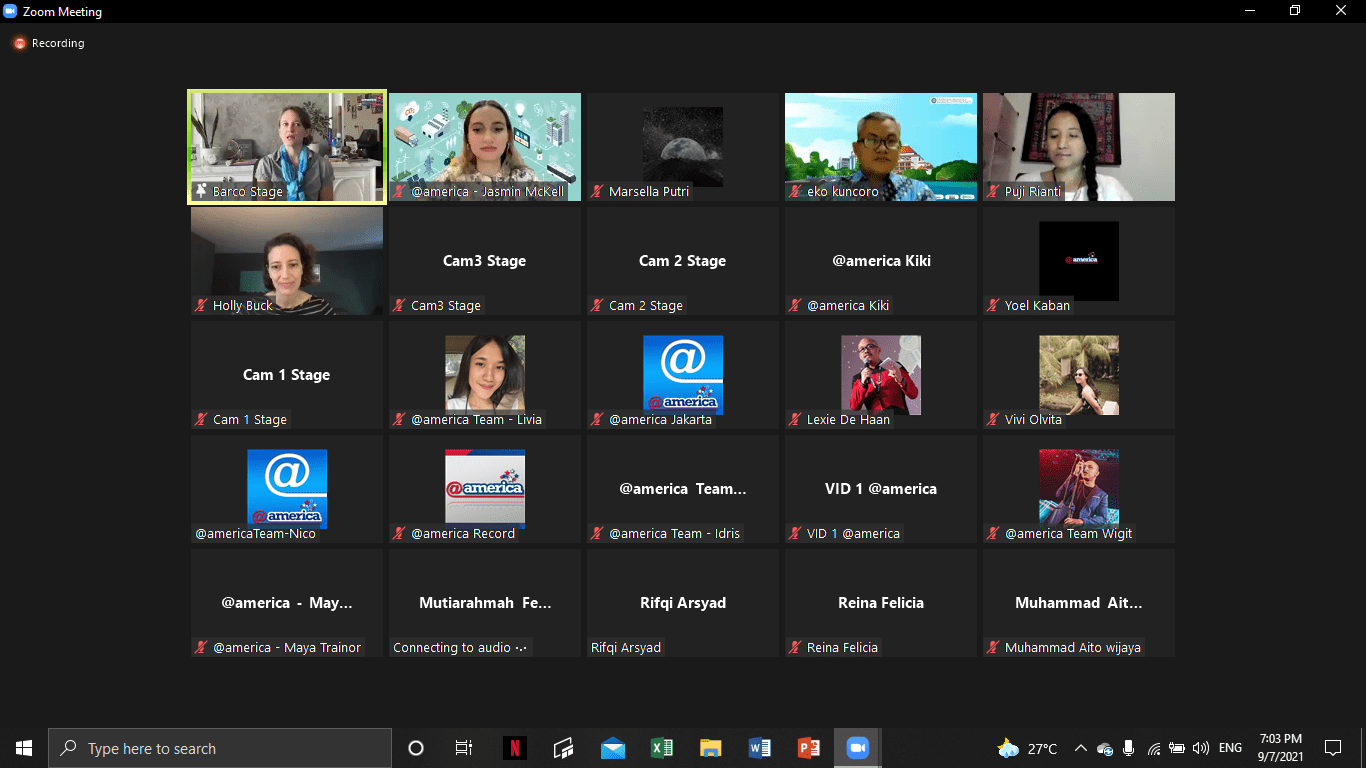Click the Muhammad Aito wijaya label
This screenshot has width=1366, height=768.
point(1073,647)
